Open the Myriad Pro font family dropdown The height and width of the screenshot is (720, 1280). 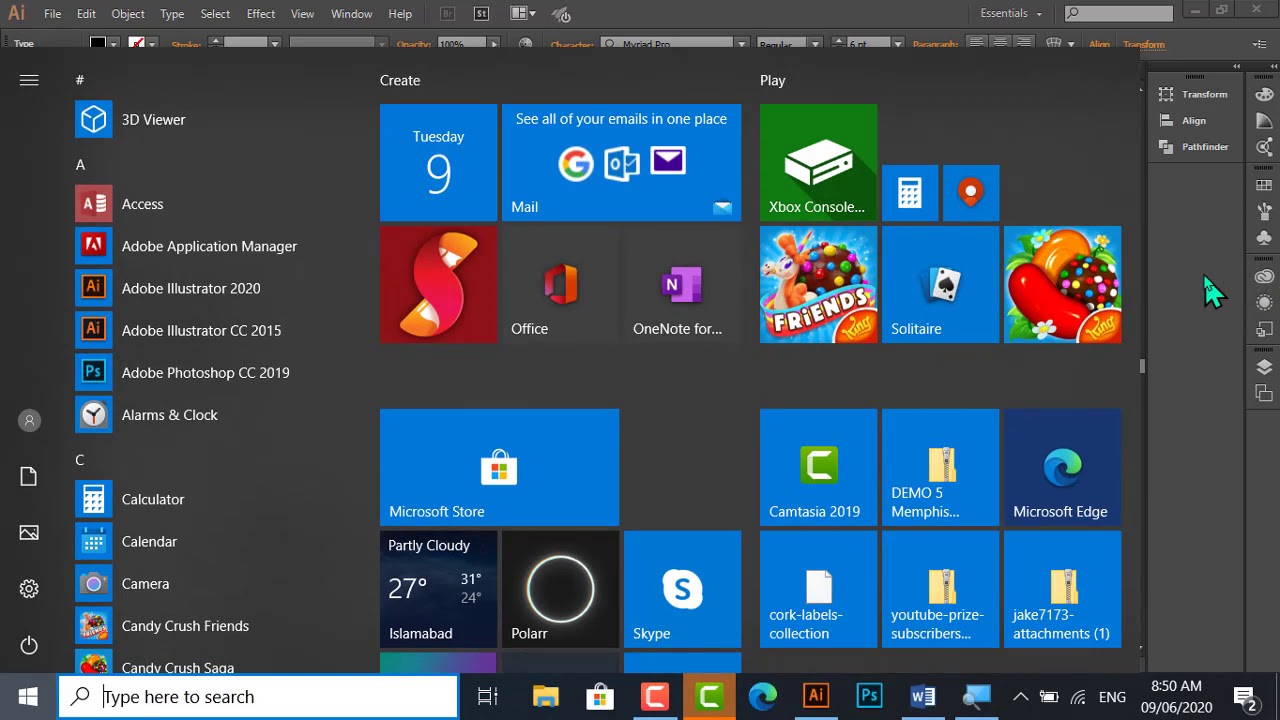coord(741,44)
